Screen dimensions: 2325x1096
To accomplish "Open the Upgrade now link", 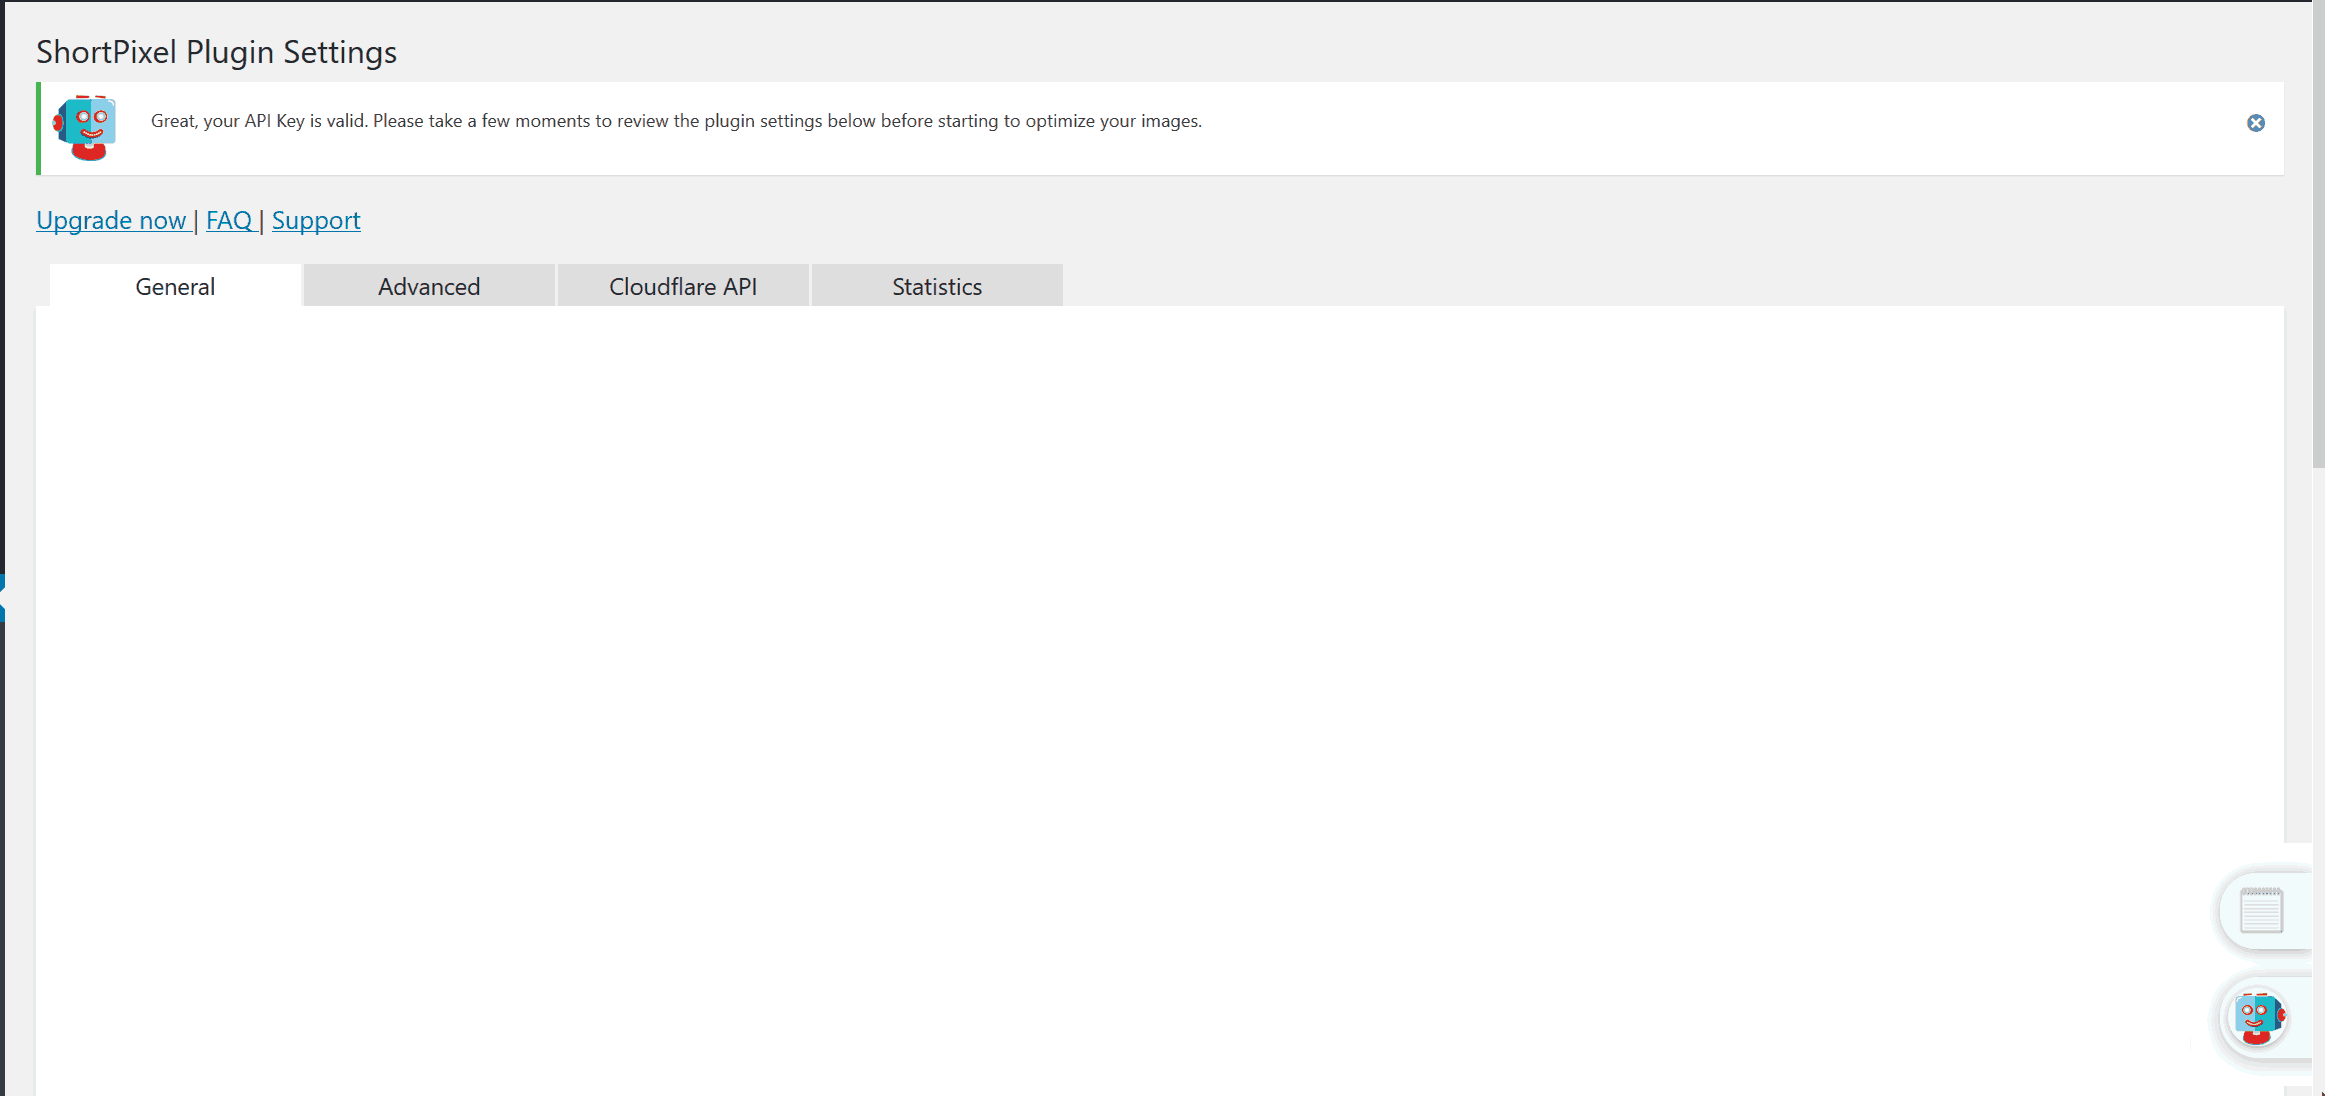I will (x=111, y=220).
